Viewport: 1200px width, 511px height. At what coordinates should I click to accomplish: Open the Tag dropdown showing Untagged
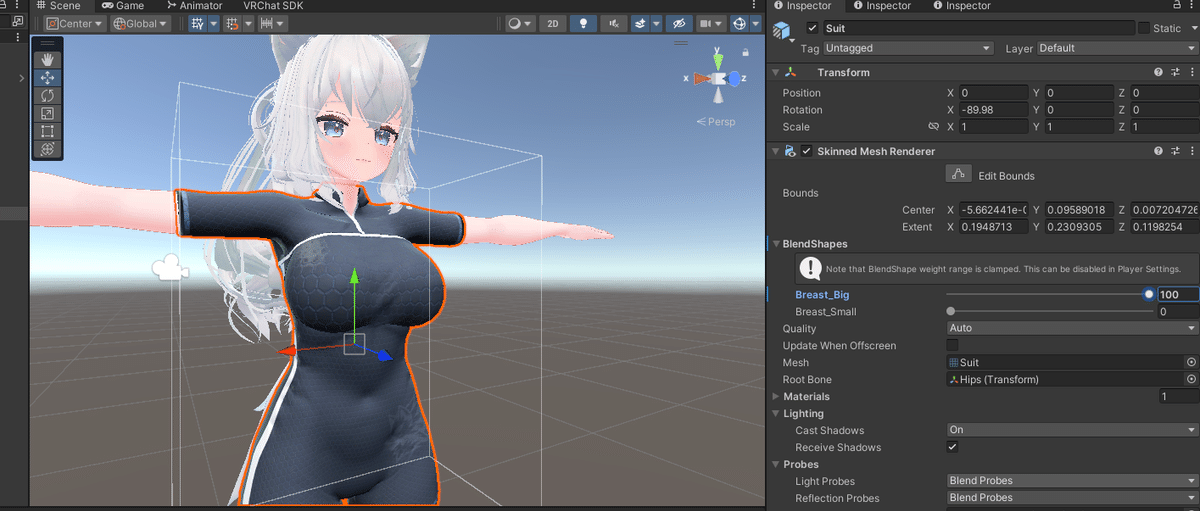point(909,48)
